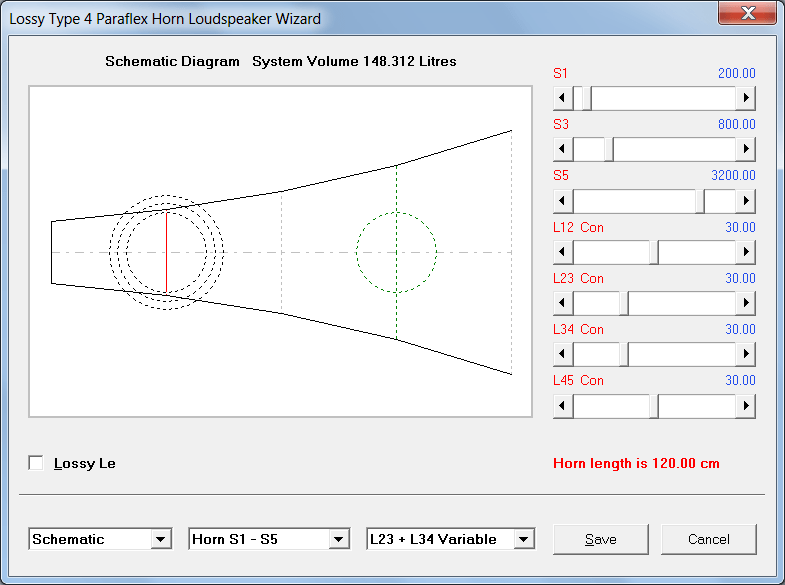
Task: Click the L23 Con label
Action: tap(578, 278)
